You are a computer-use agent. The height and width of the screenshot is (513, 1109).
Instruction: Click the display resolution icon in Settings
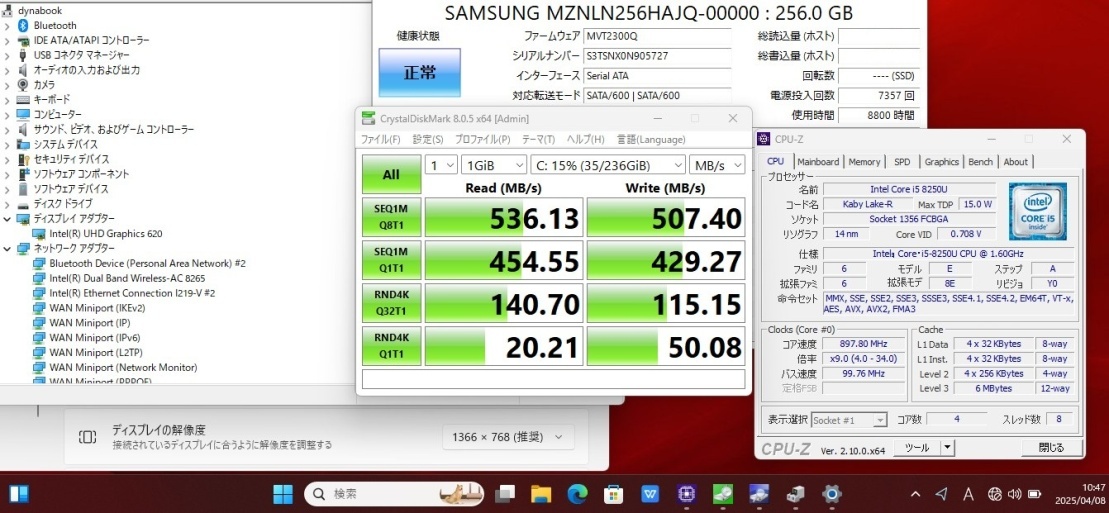tap(88, 437)
